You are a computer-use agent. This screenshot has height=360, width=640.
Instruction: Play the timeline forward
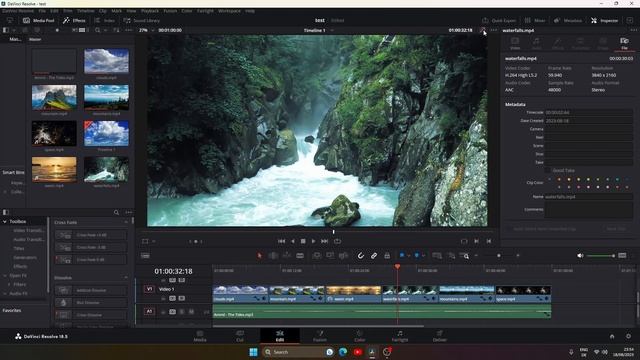[313, 241]
